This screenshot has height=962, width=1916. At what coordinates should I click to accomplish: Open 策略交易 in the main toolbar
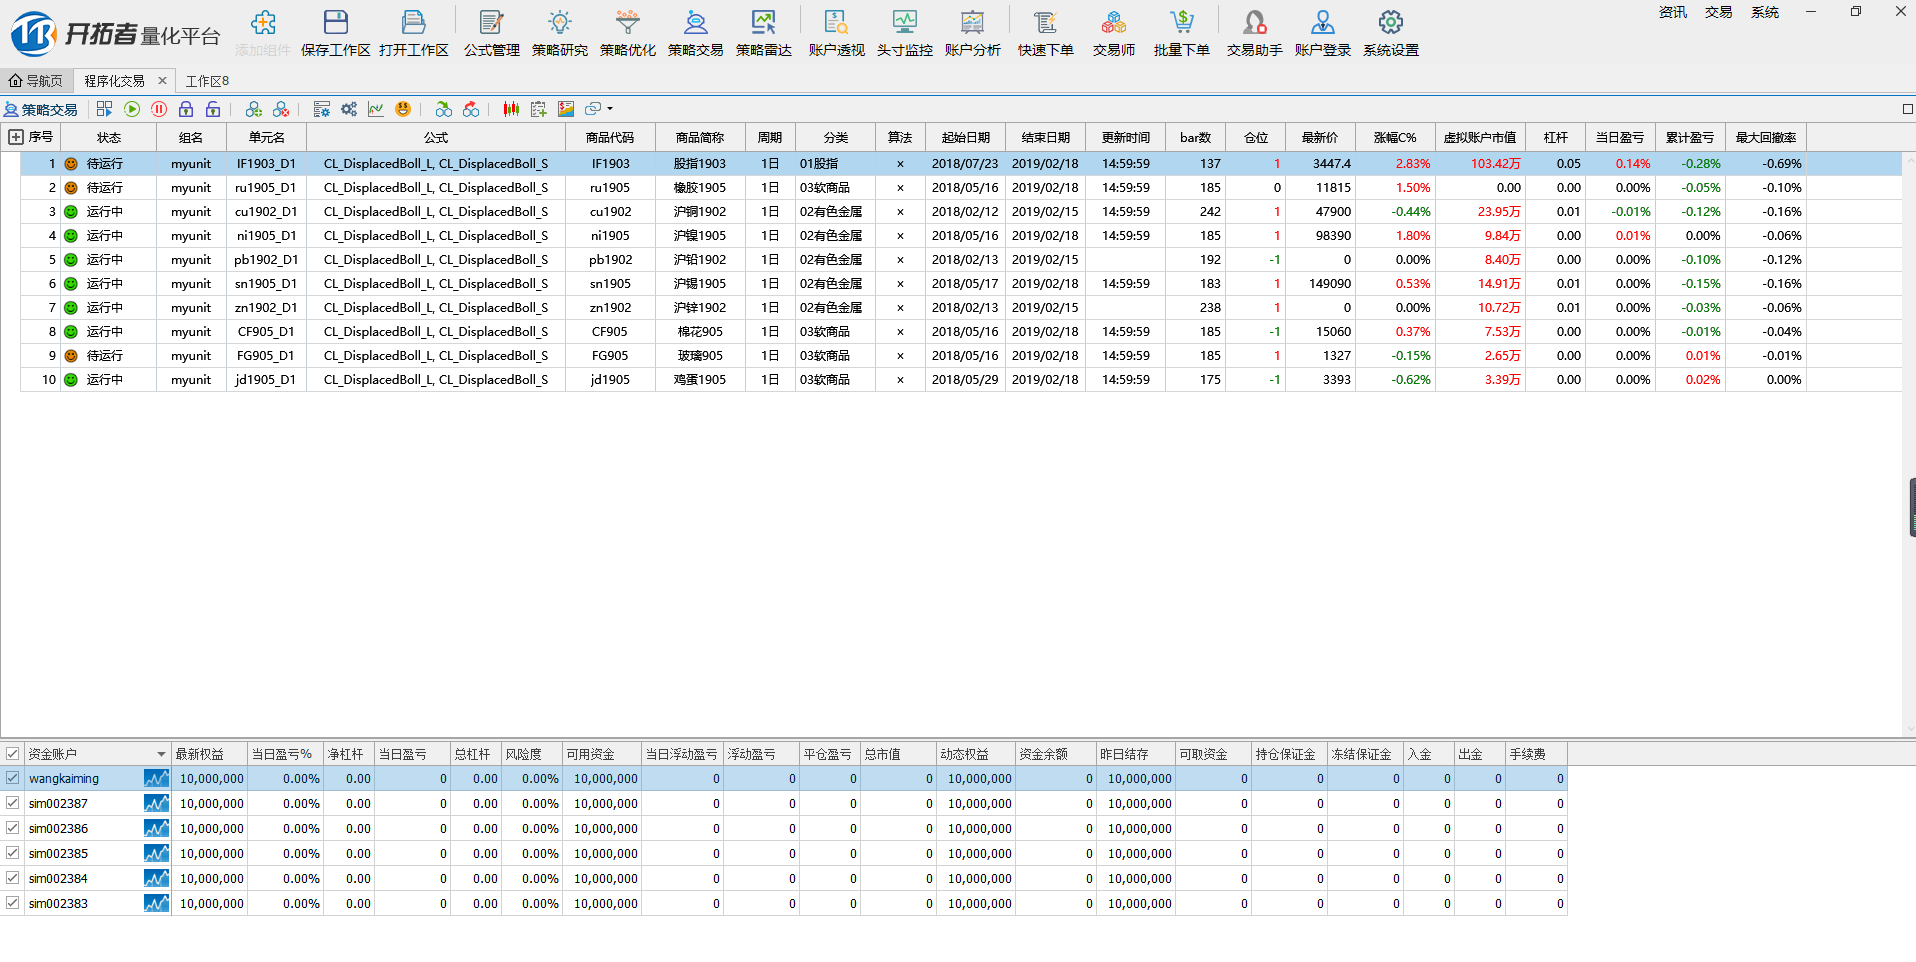695,33
